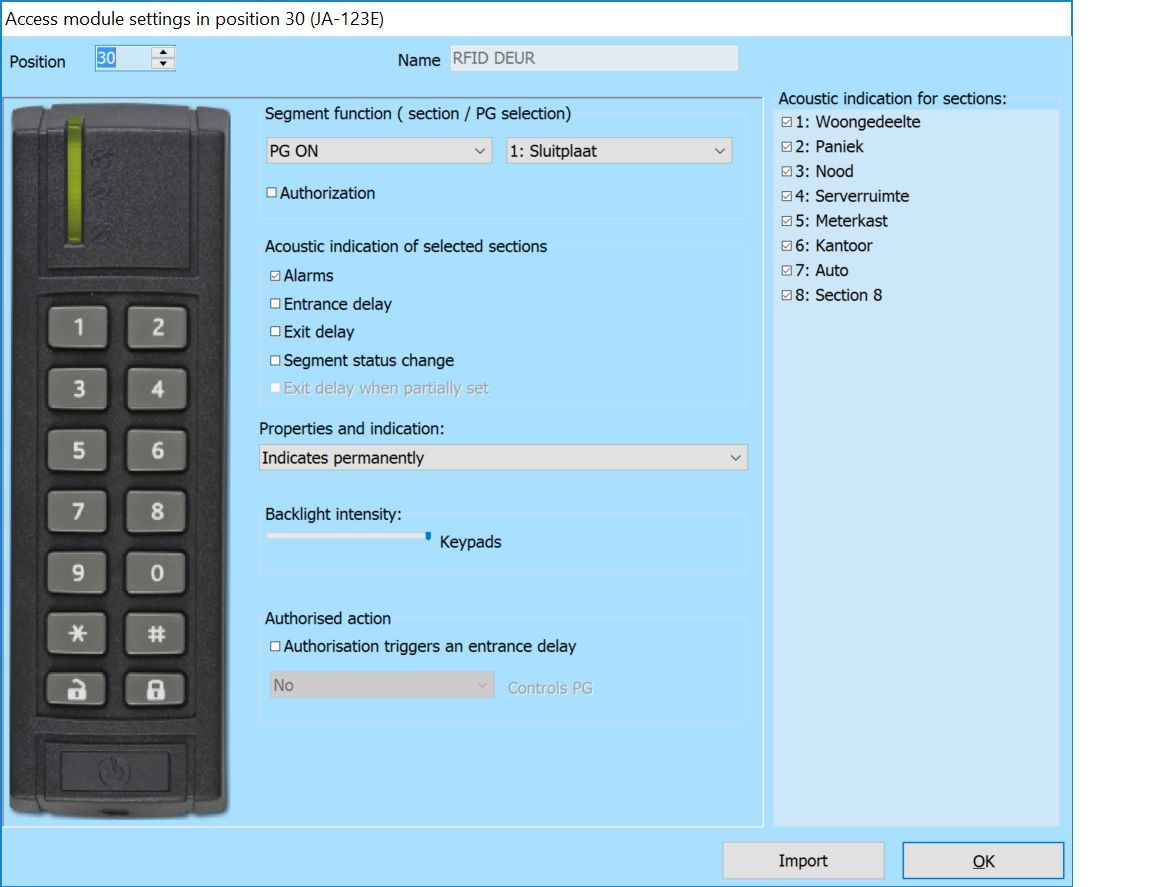The height and width of the screenshot is (887, 1152).
Task: Click the green LED indicator strip
Action: tap(74, 179)
